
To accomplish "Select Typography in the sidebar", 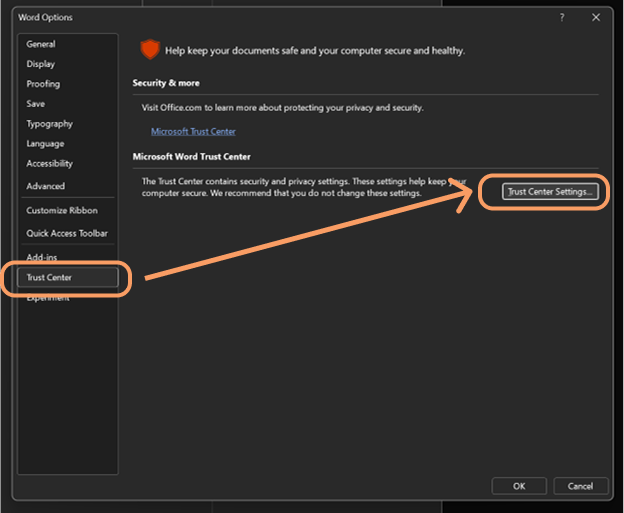I will 50,124.
